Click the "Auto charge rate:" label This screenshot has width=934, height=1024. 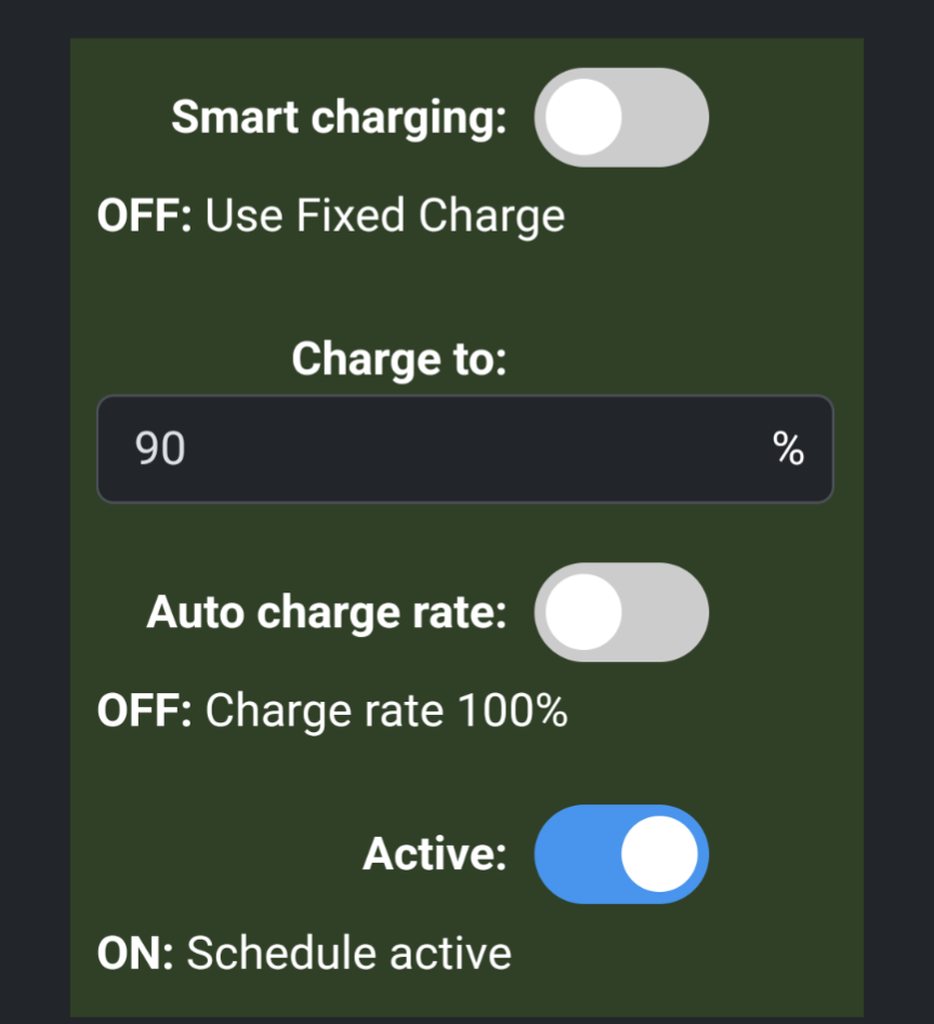point(326,612)
